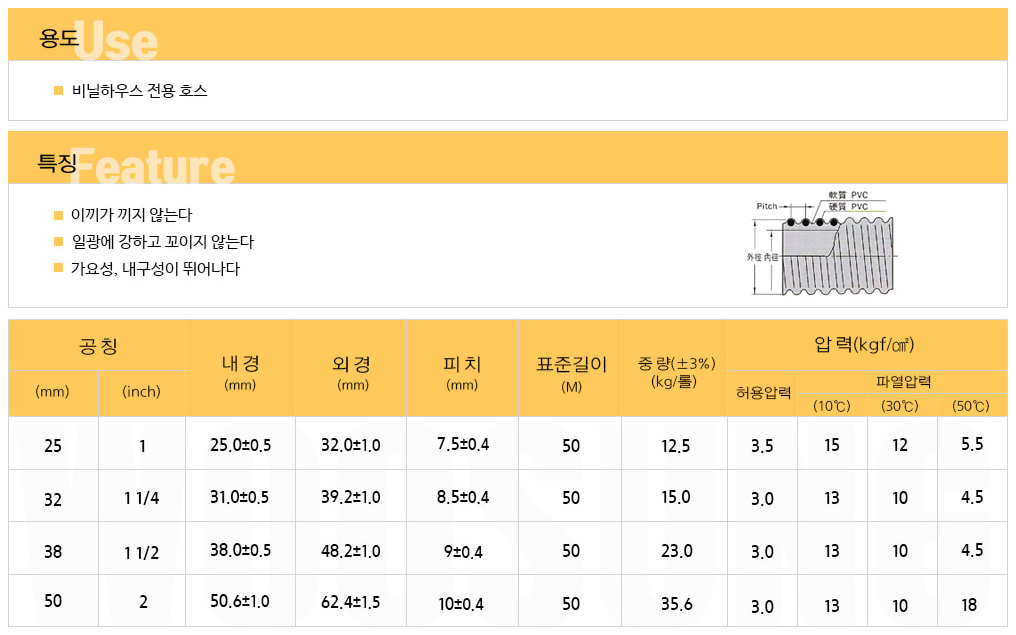Screen dimensions: 1016x635
Task: Click the '특징' section heading
Action: (57, 163)
